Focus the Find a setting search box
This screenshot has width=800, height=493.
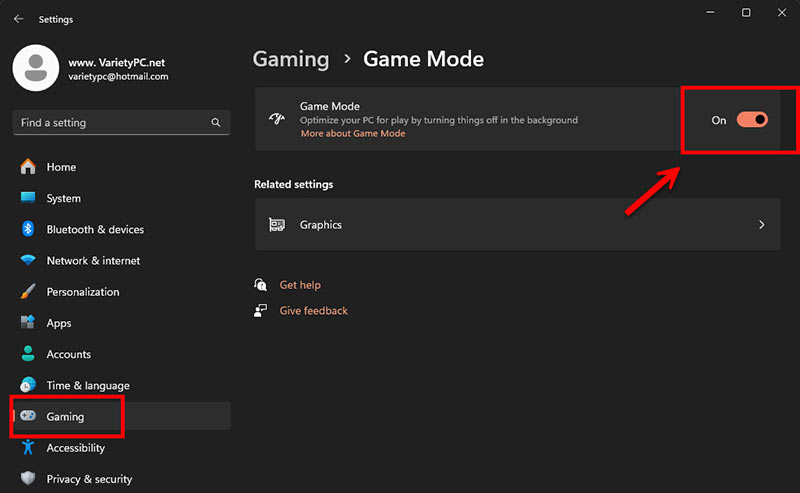coord(121,122)
